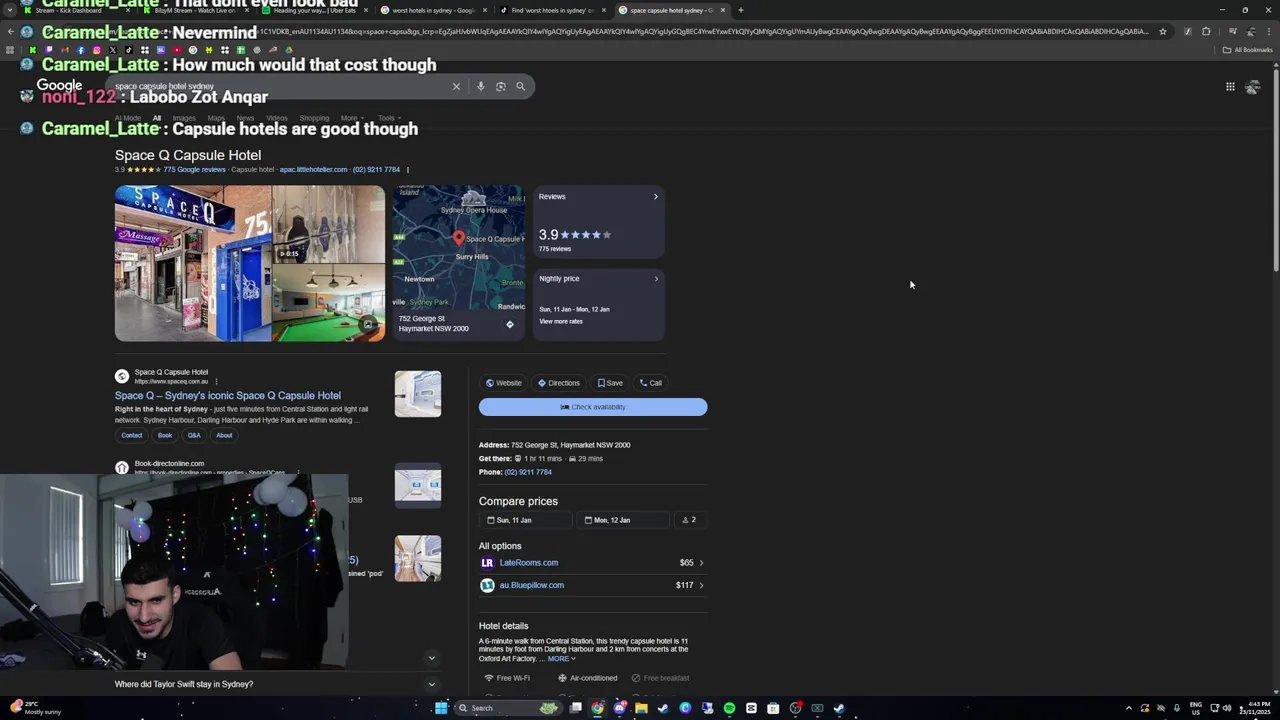The image size is (1280, 720).
Task: Open the Windows Start menu
Action: pyautogui.click(x=440, y=708)
